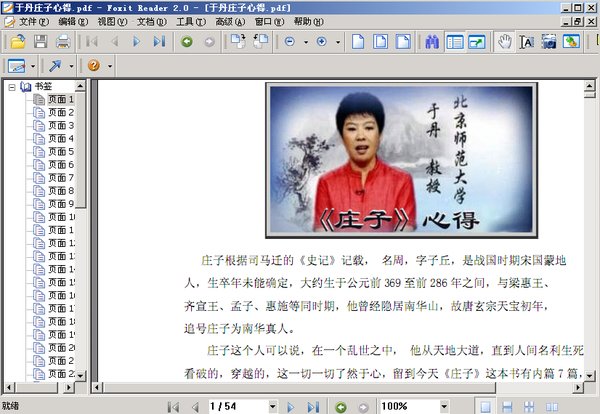The width and height of the screenshot is (600, 414).
Task: Select bookmark 页面 2
Action: (x=61, y=112)
